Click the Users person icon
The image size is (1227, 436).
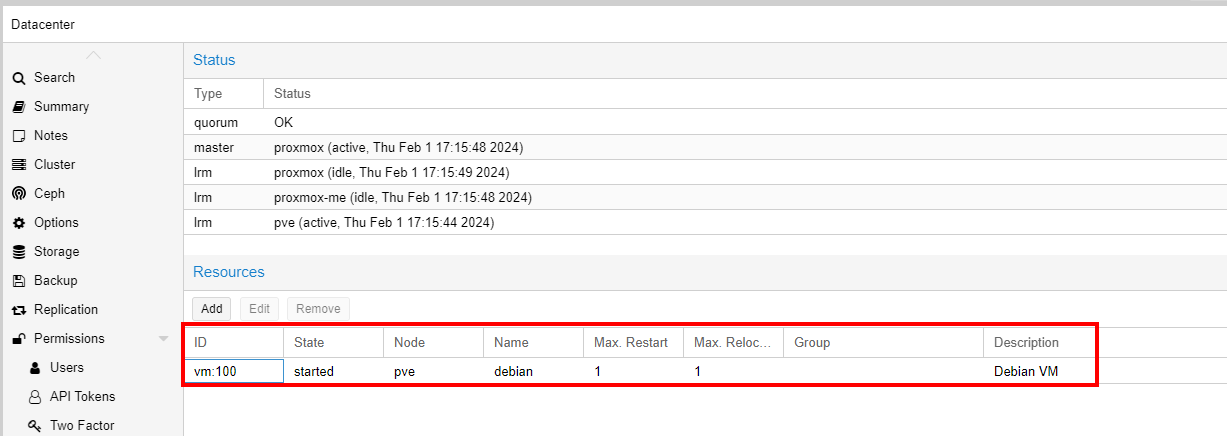(35, 368)
